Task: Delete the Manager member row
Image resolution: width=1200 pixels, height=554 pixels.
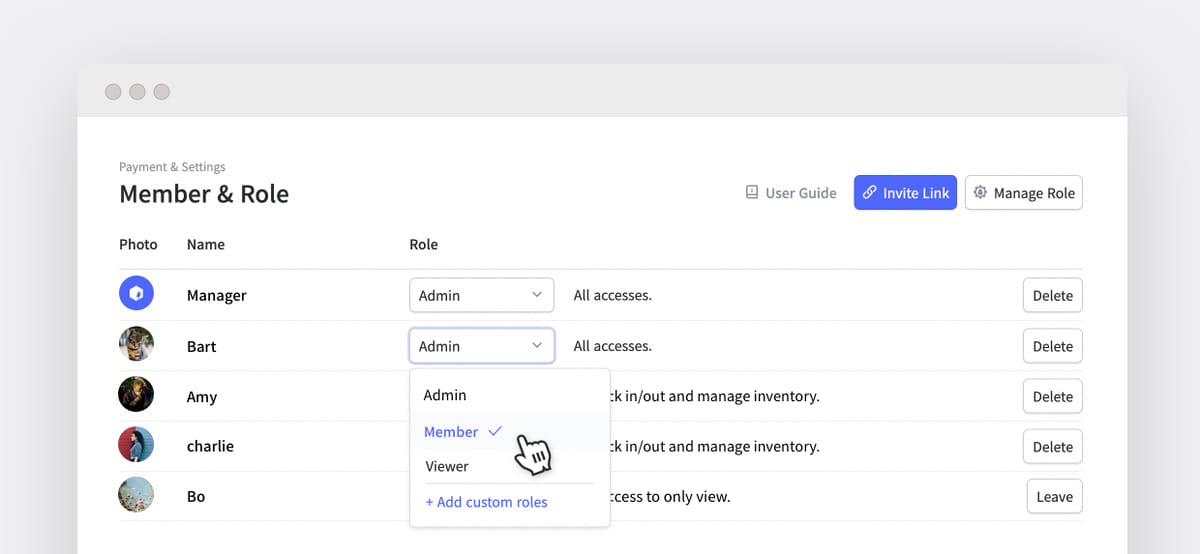Action: 1053,295
